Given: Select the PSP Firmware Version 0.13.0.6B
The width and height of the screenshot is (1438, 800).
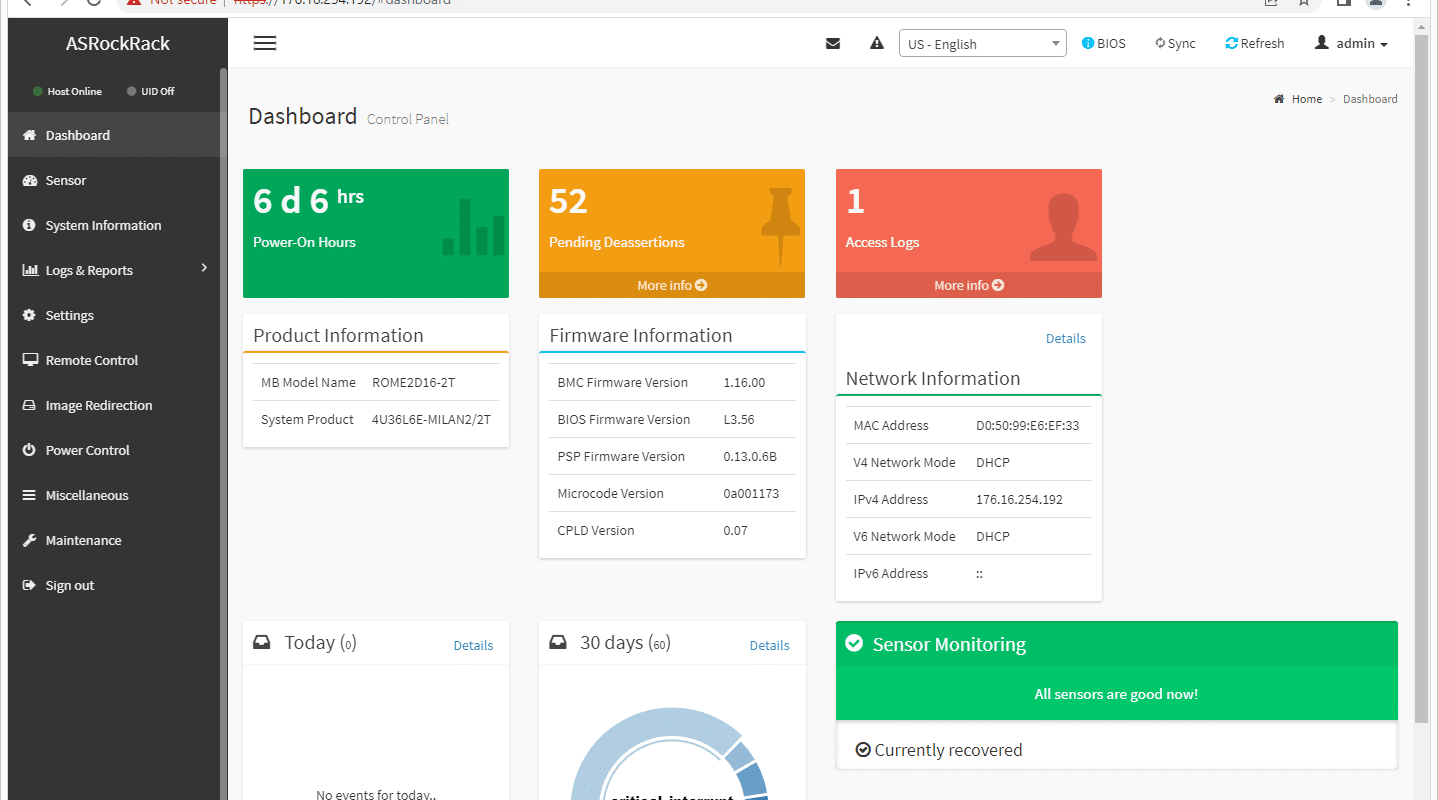Looking at the screenshot, I should click(750, 456).
